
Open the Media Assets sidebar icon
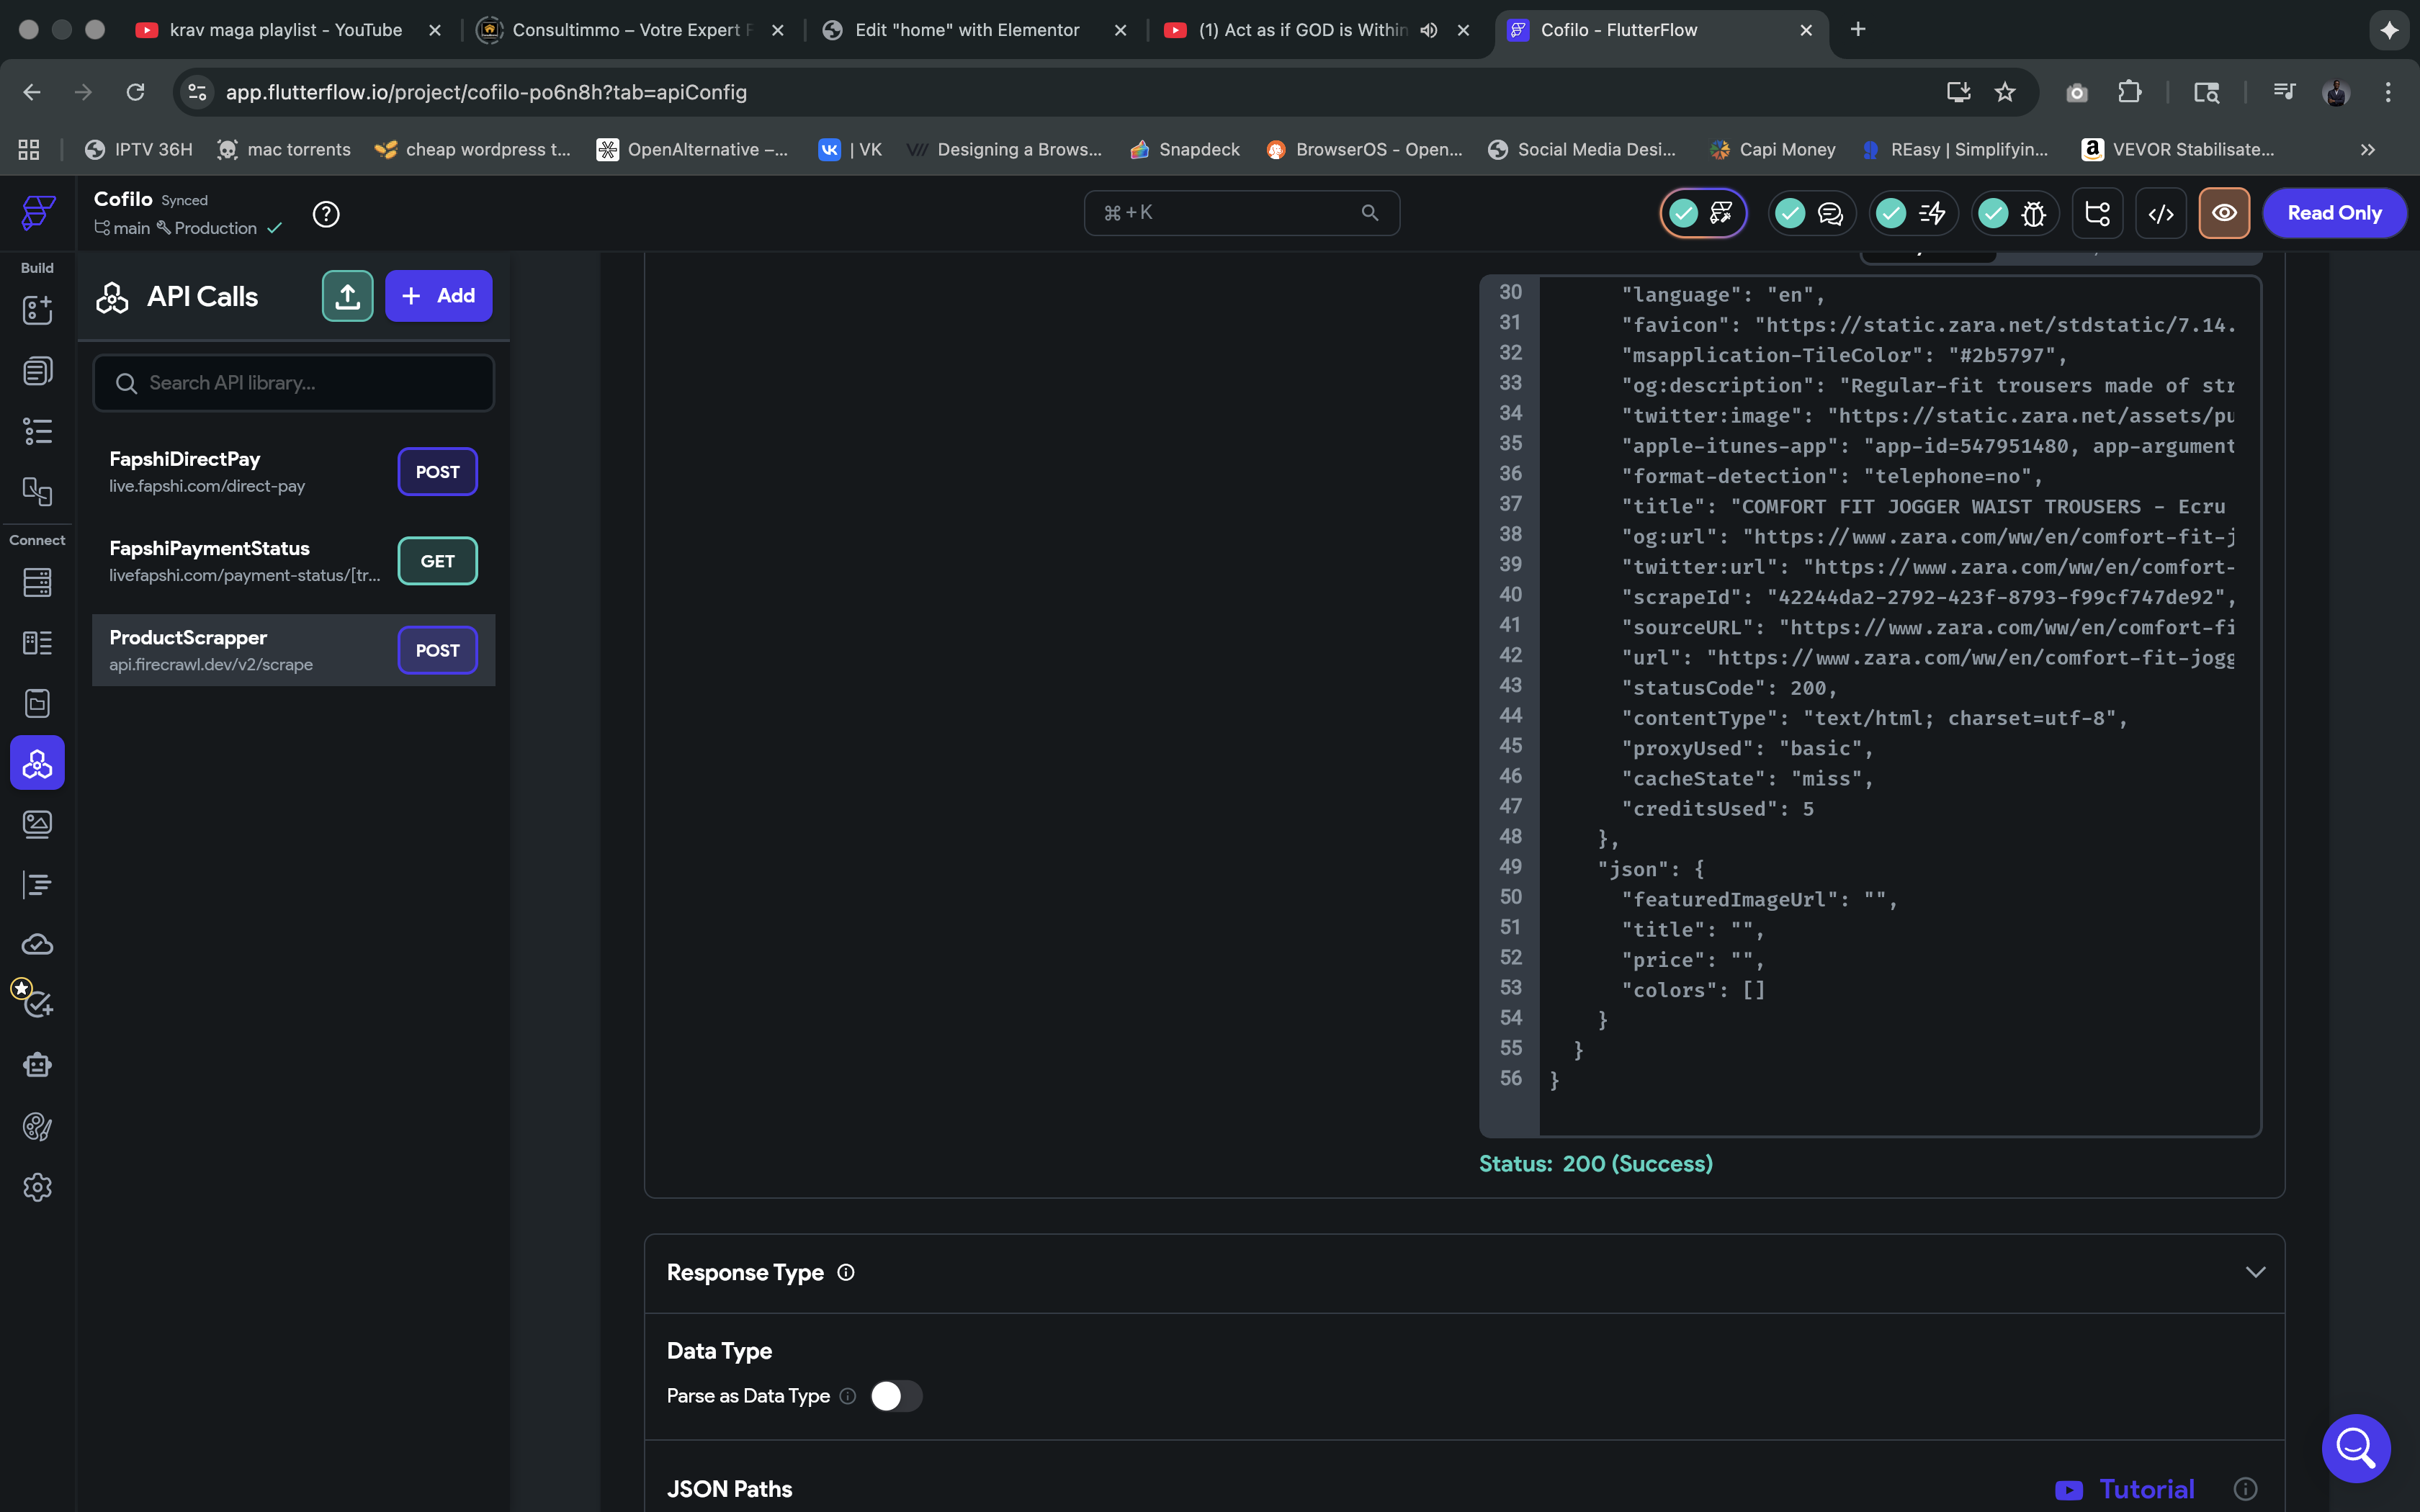point(37,824)
